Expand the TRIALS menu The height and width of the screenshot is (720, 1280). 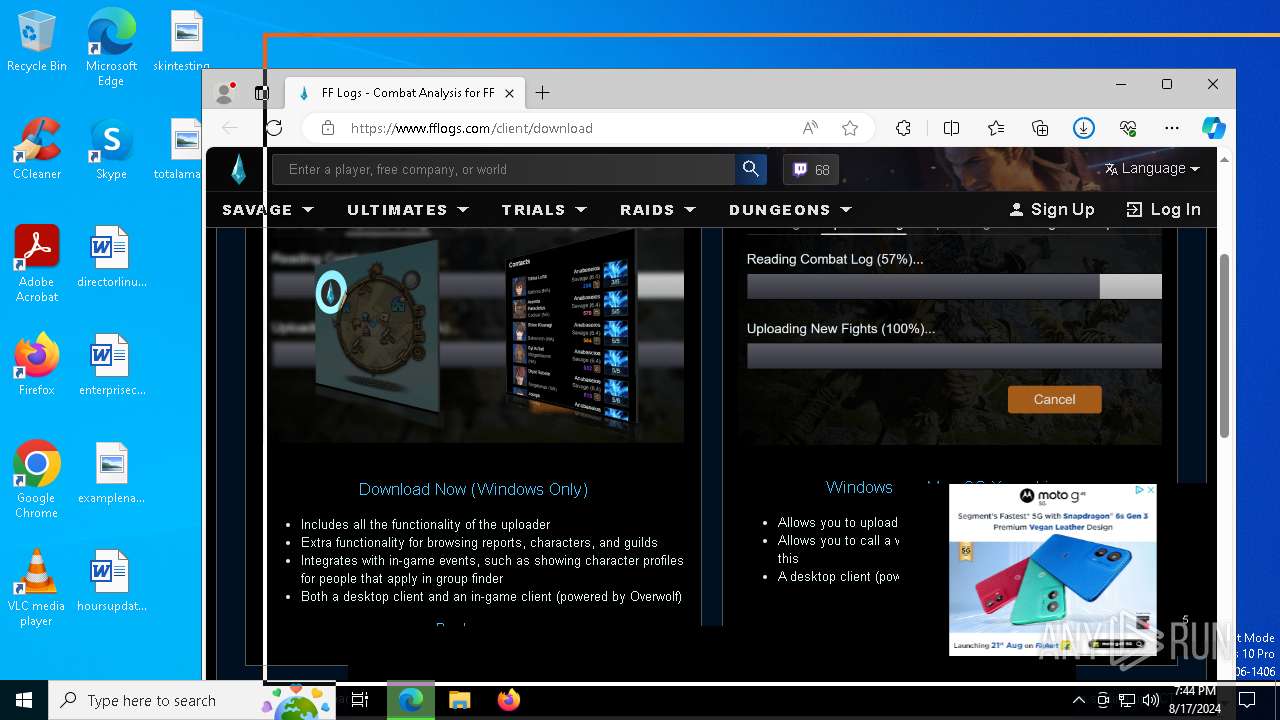544,210
